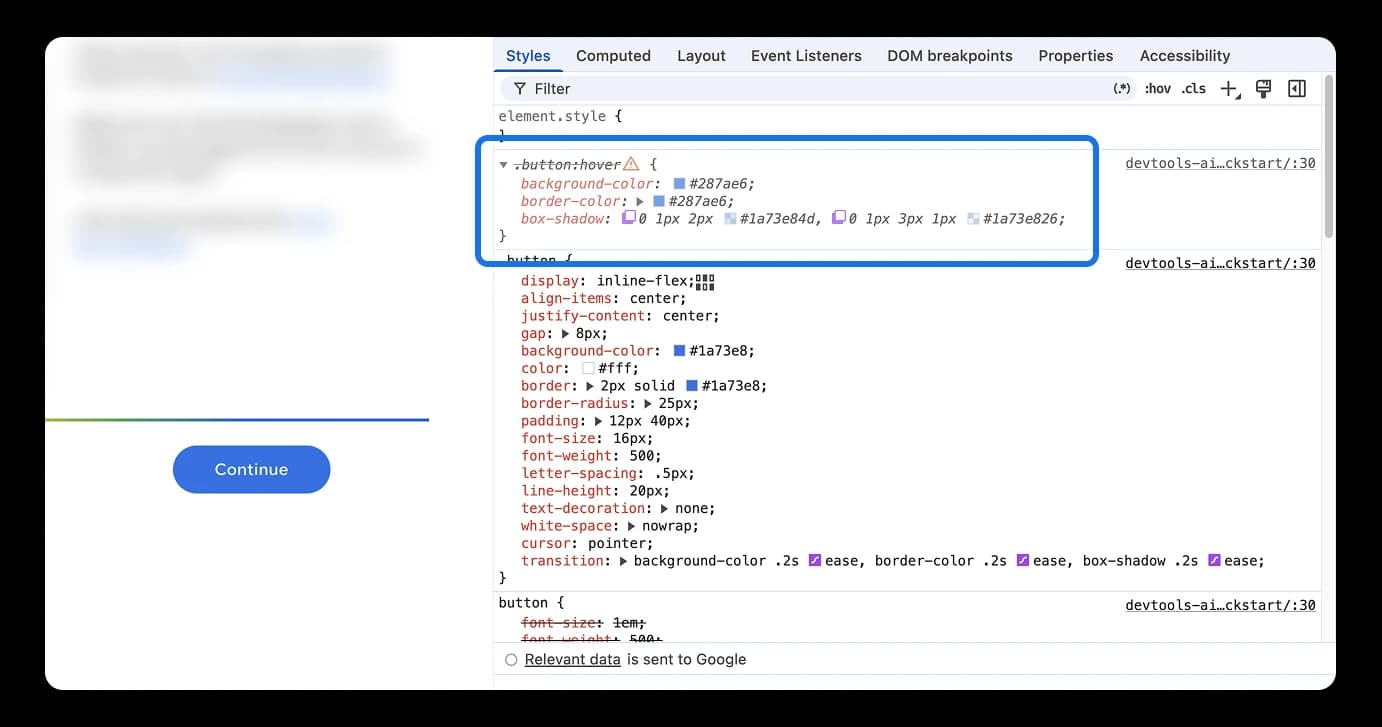The width and height of the screenshot is (1382, 727).
Task: Open the #1a73e826 box-shadow color swatch
Action: point(974,219)
